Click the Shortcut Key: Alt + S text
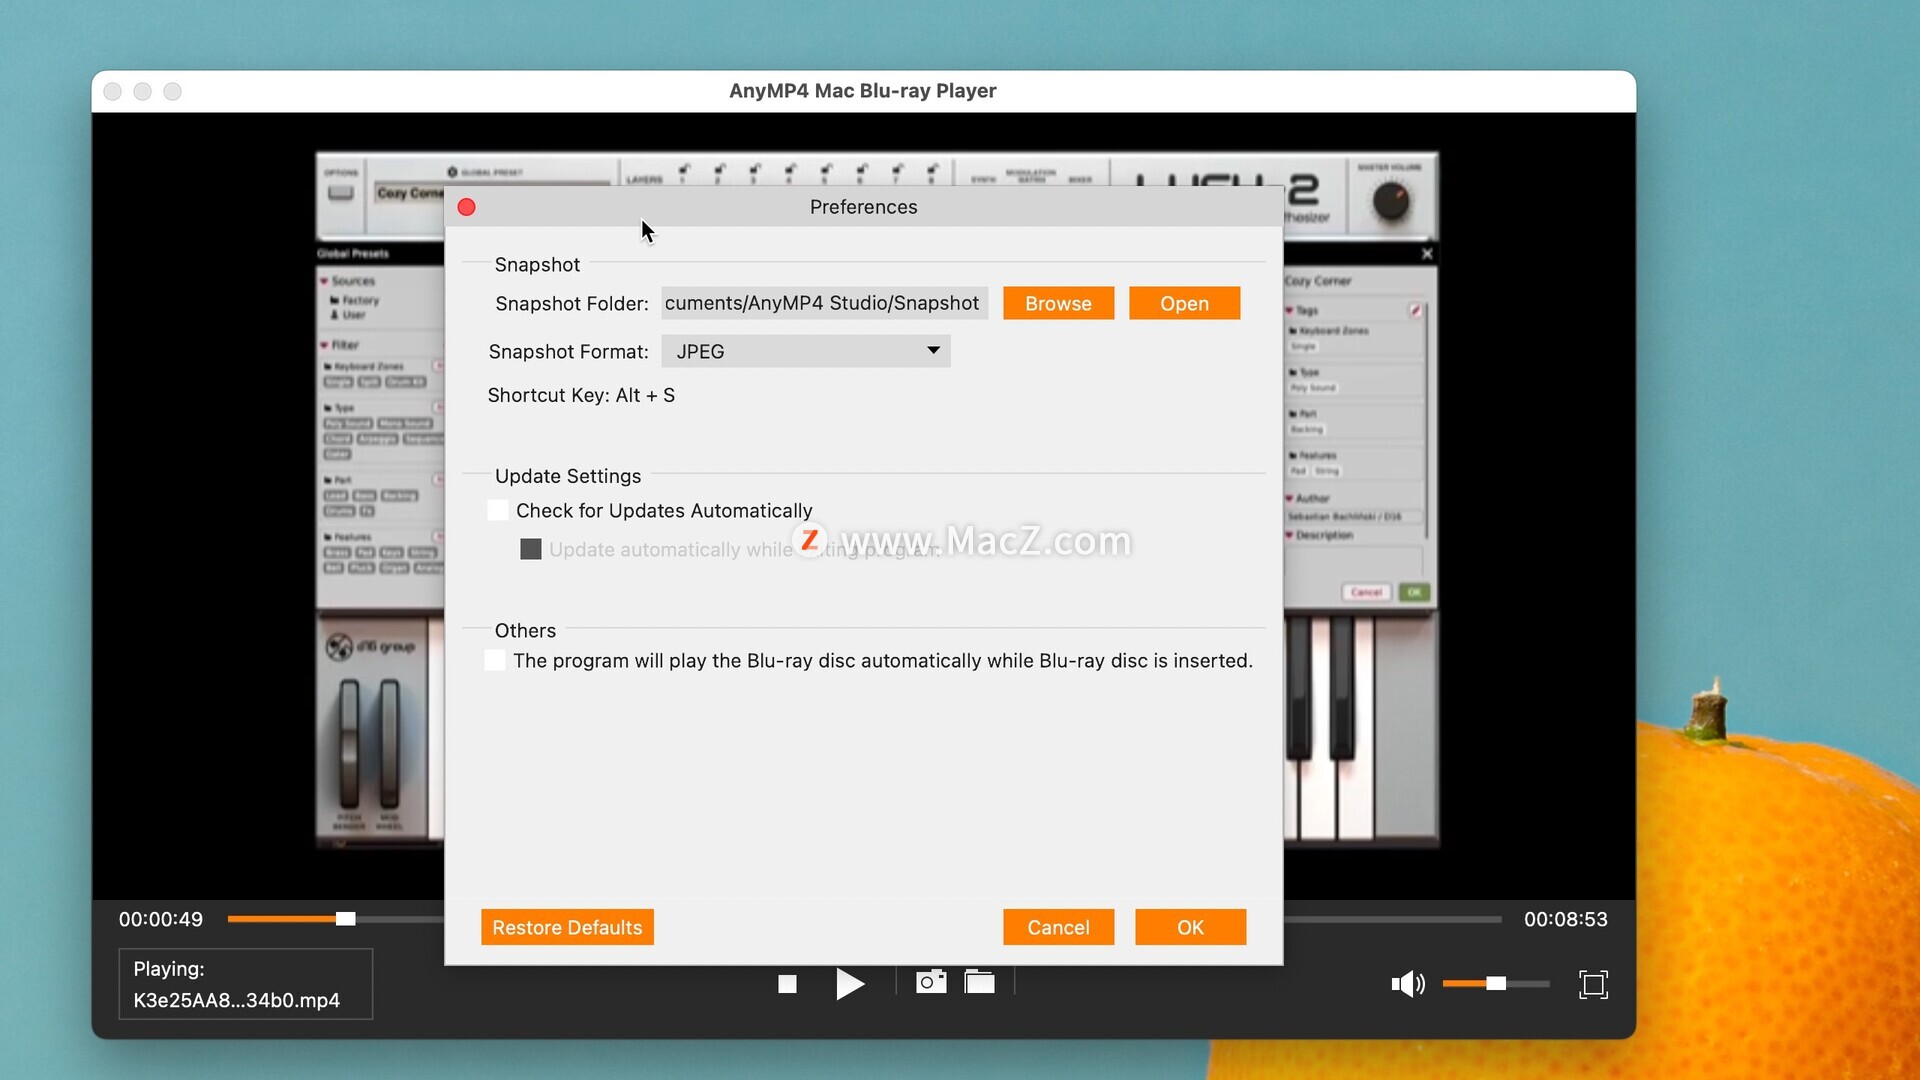Viewport: 1920px width, 1080px height. pyautogui.click(x=581, y=395)
